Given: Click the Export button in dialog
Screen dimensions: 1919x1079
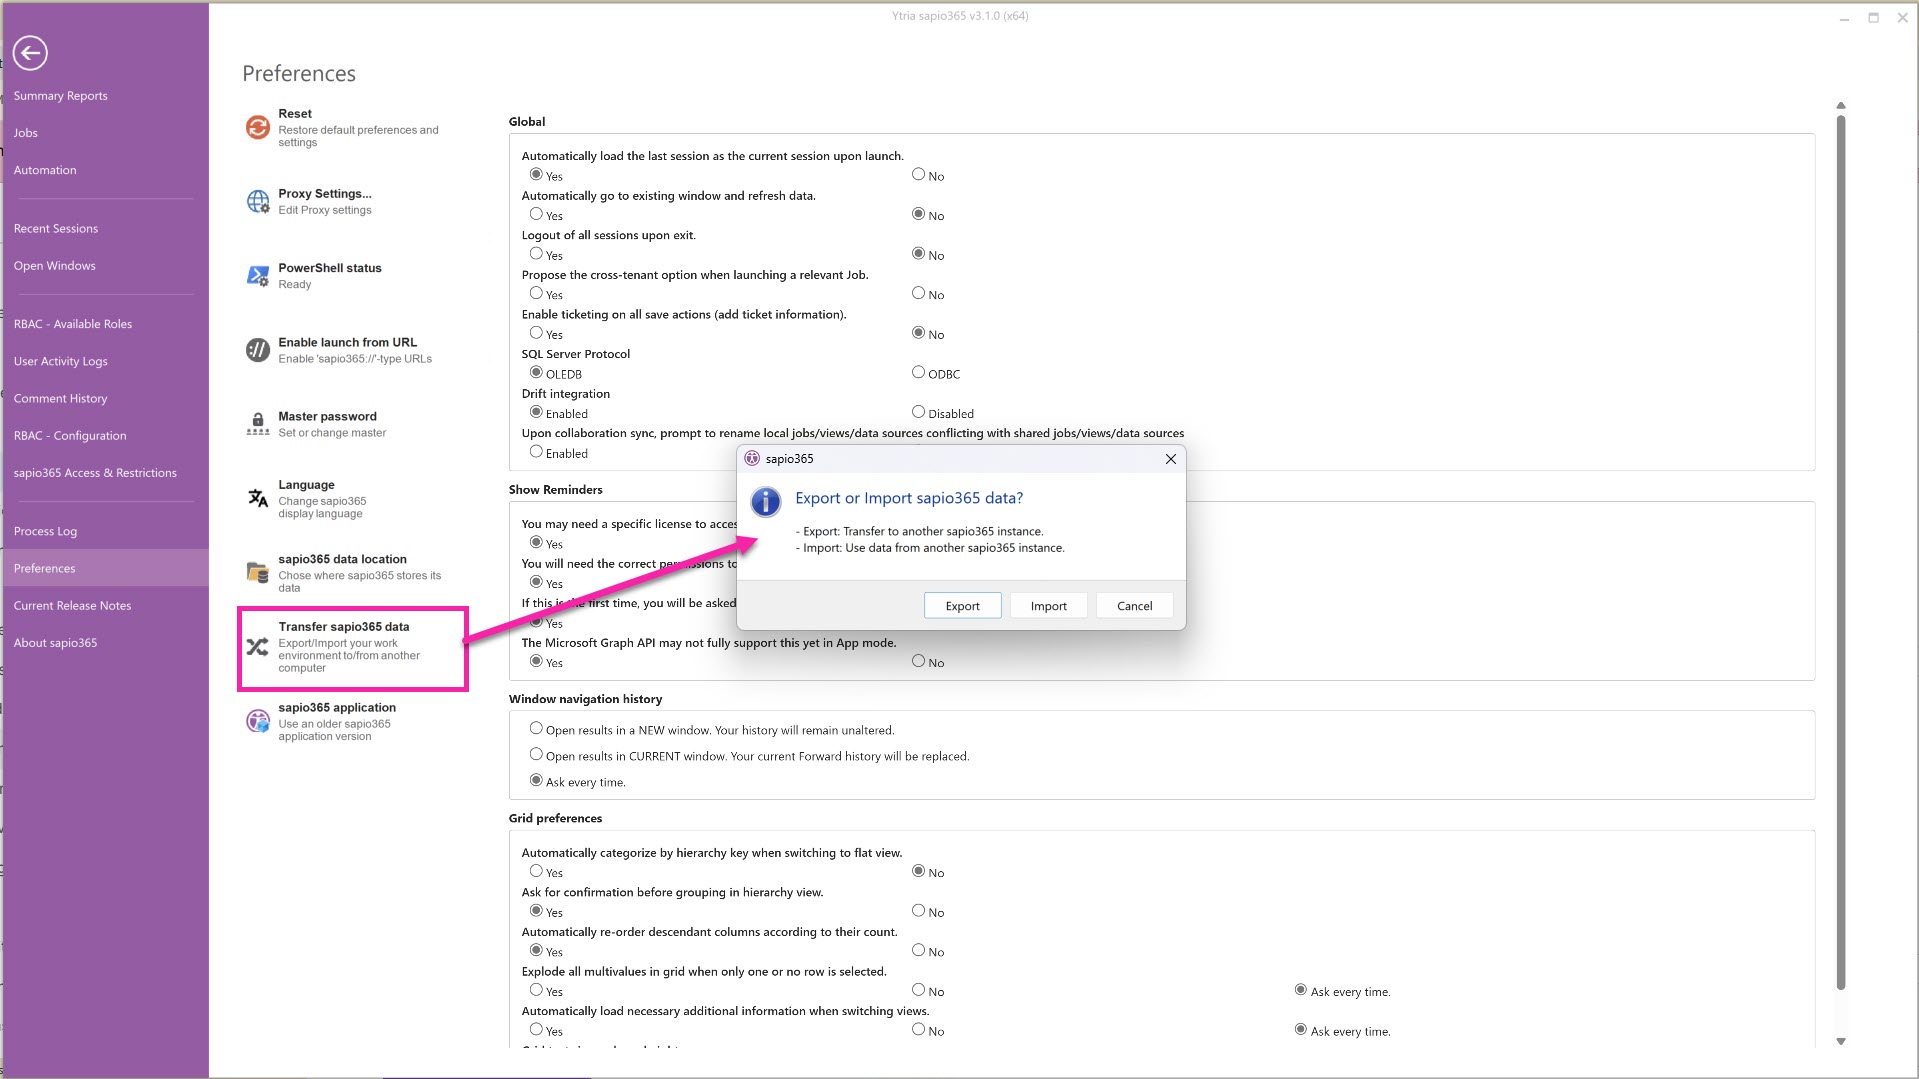Looking at the screenshot, I should point(962,606).
